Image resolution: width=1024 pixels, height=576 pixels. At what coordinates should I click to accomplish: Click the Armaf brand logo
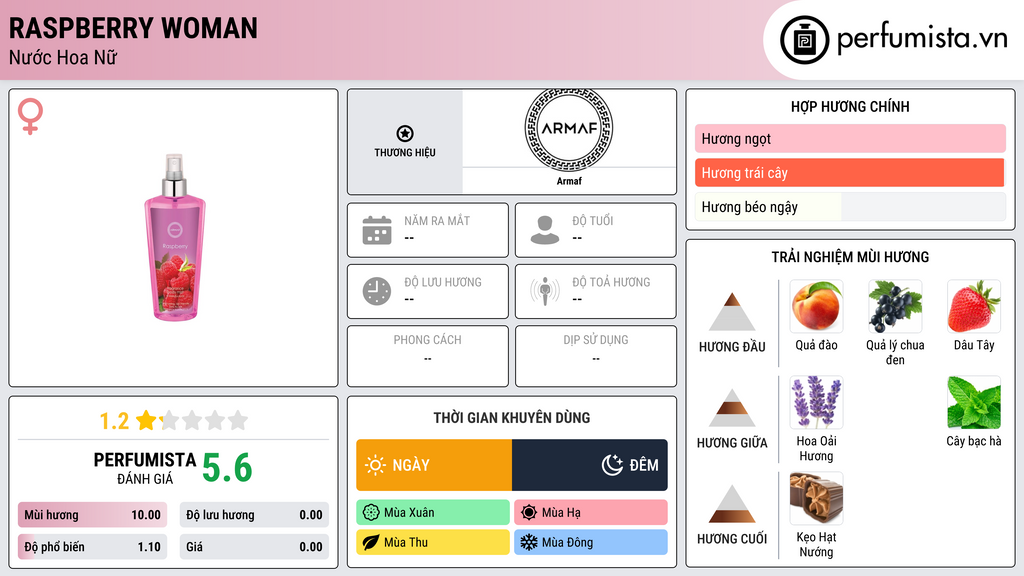568,129
